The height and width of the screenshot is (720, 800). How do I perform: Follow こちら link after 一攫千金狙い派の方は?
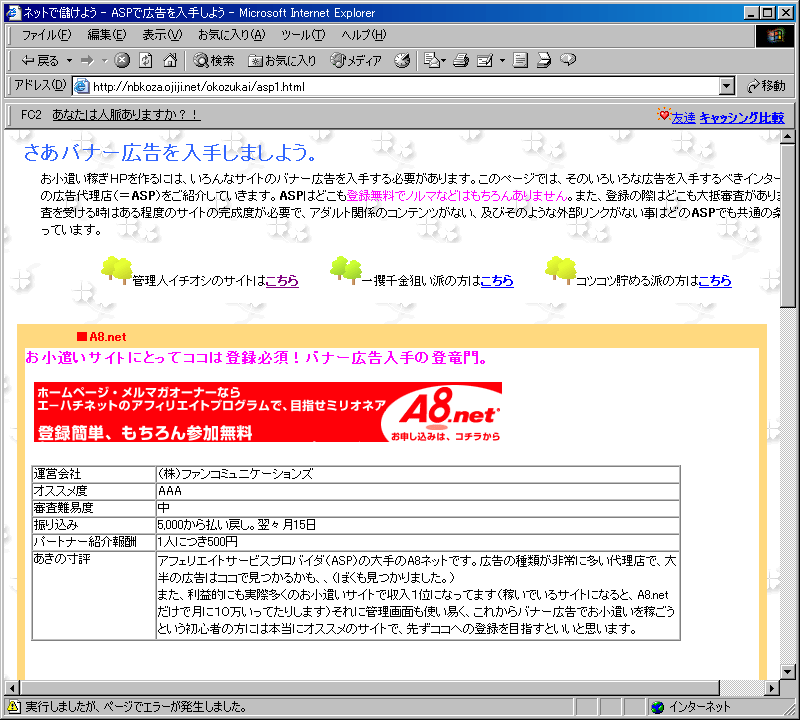click(x=497, y=281)
